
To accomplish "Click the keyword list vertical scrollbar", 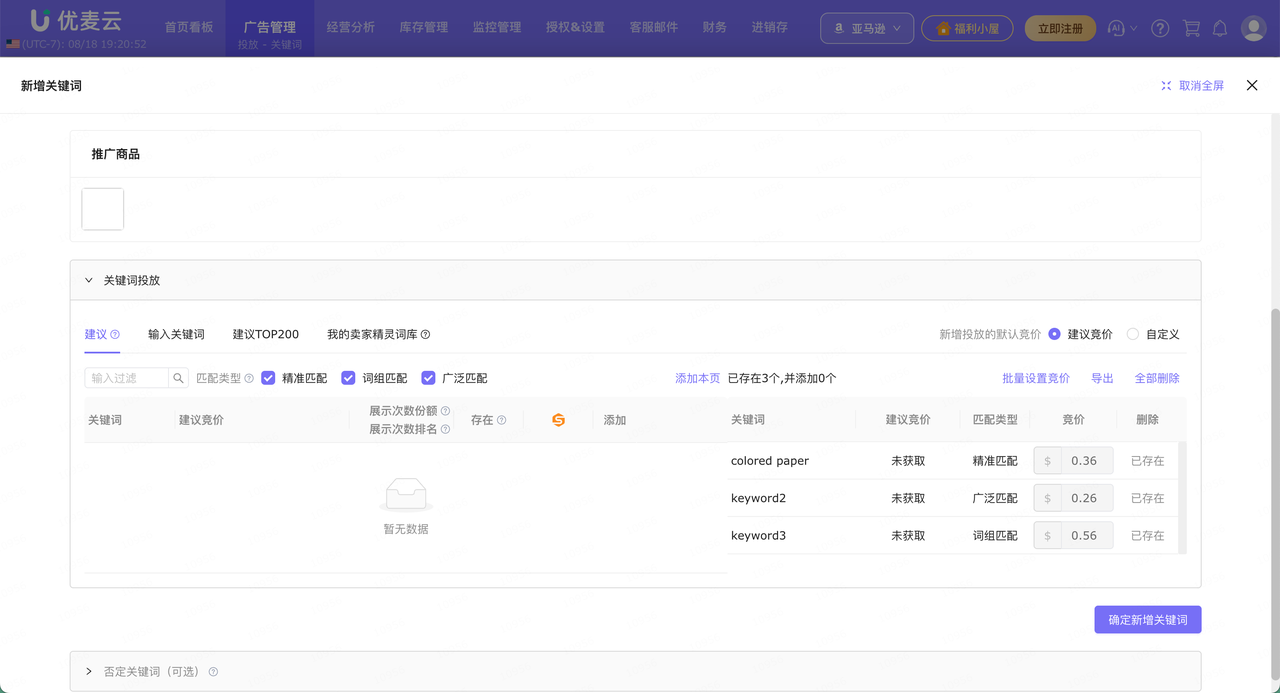I will click(1183, 497).
